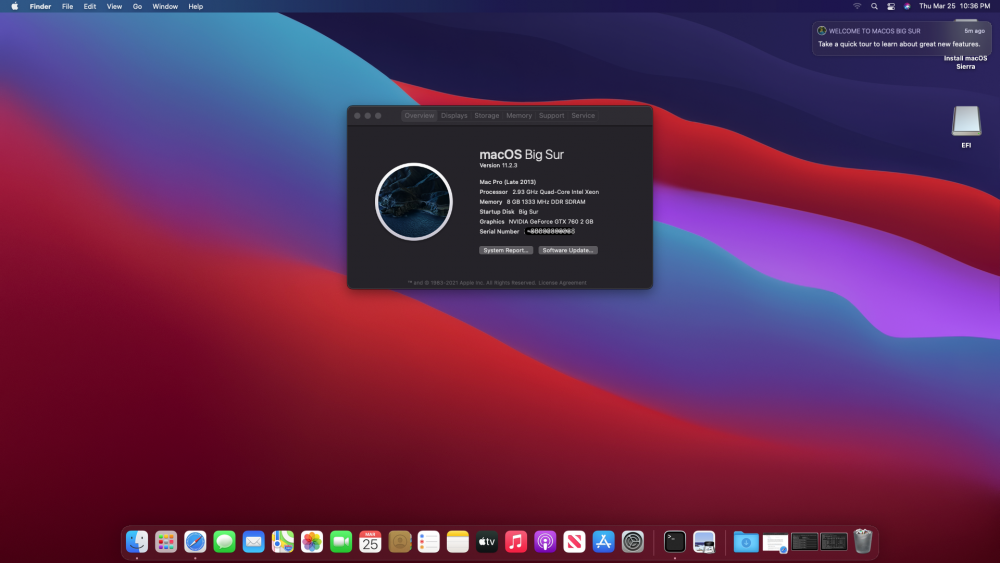This screenshot has height=563, width=1000.
Task: Launch Apple TV from the Dock
Action: point(487,542)
